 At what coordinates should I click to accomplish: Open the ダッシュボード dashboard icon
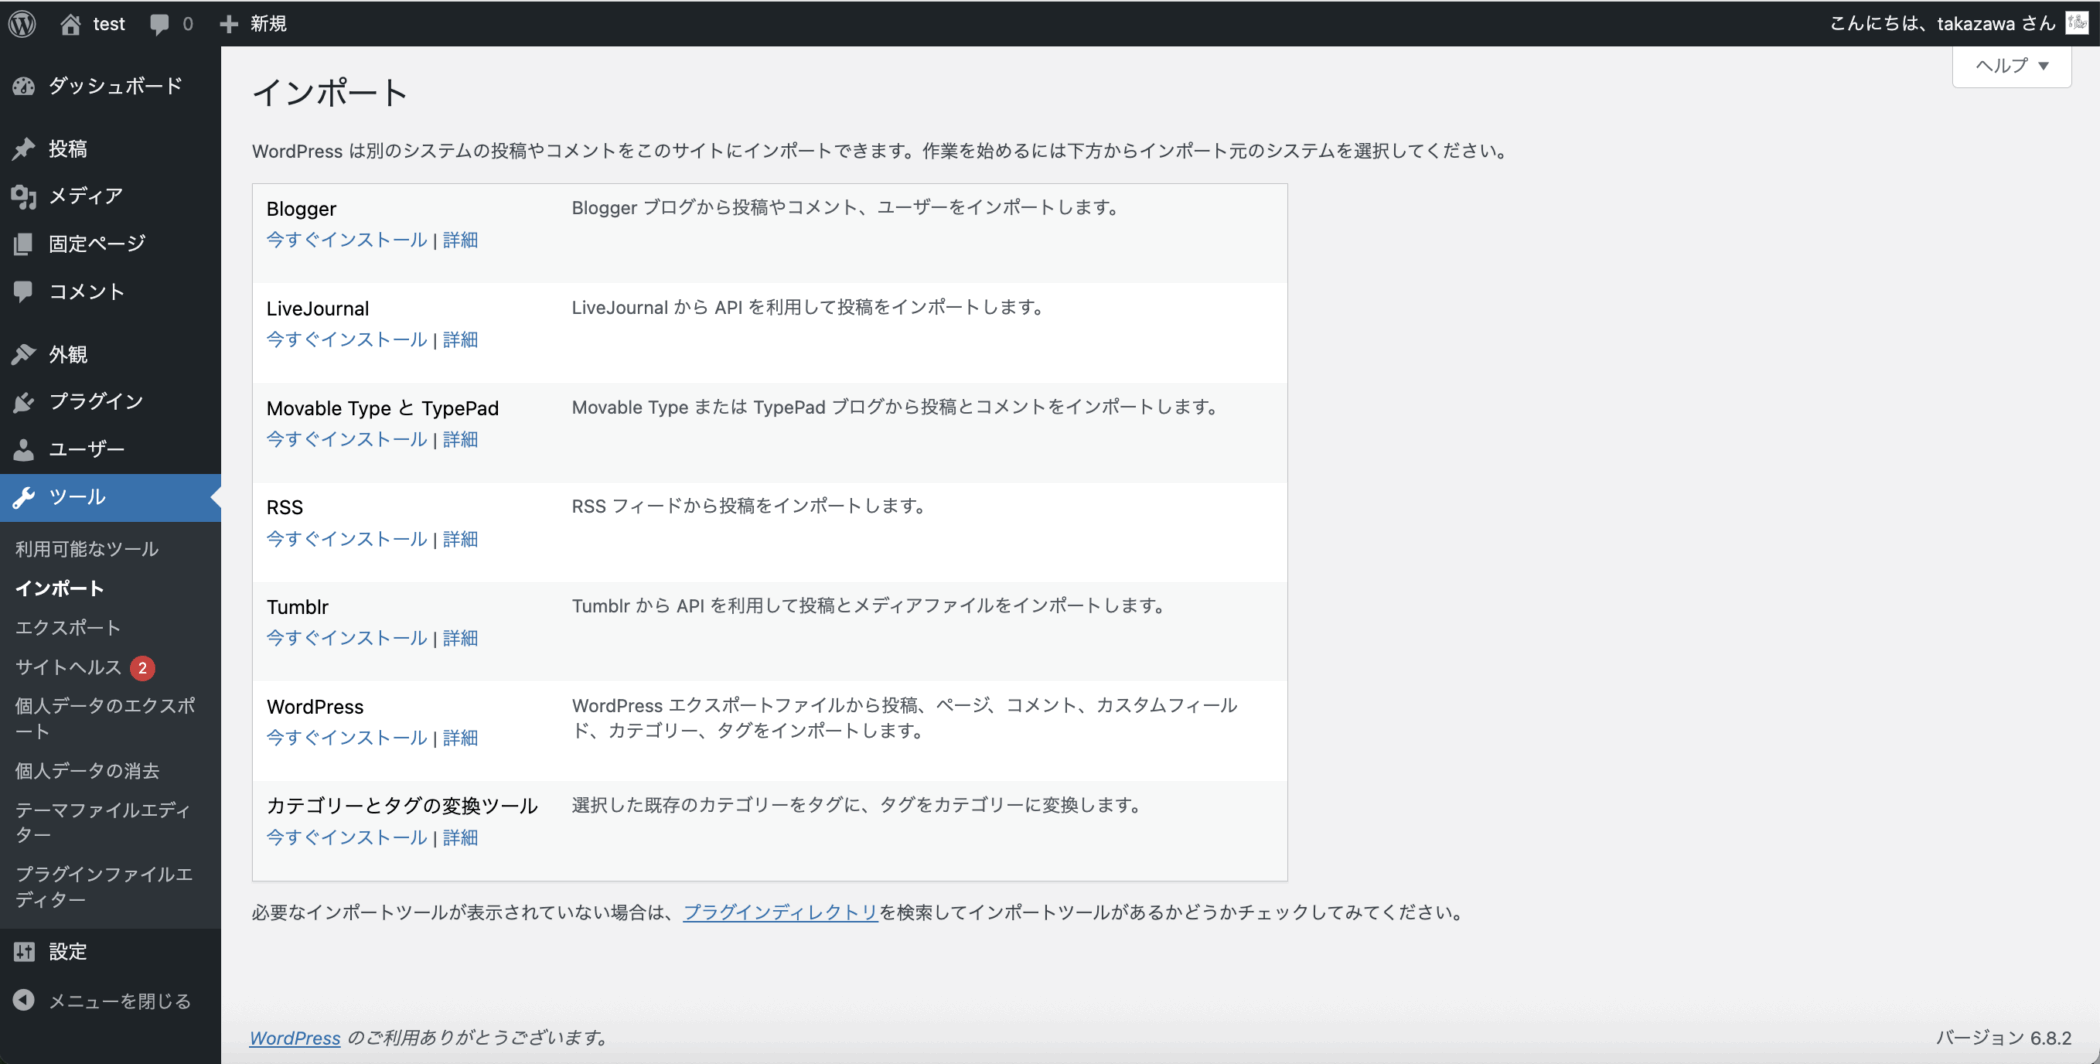click(24, 87)
